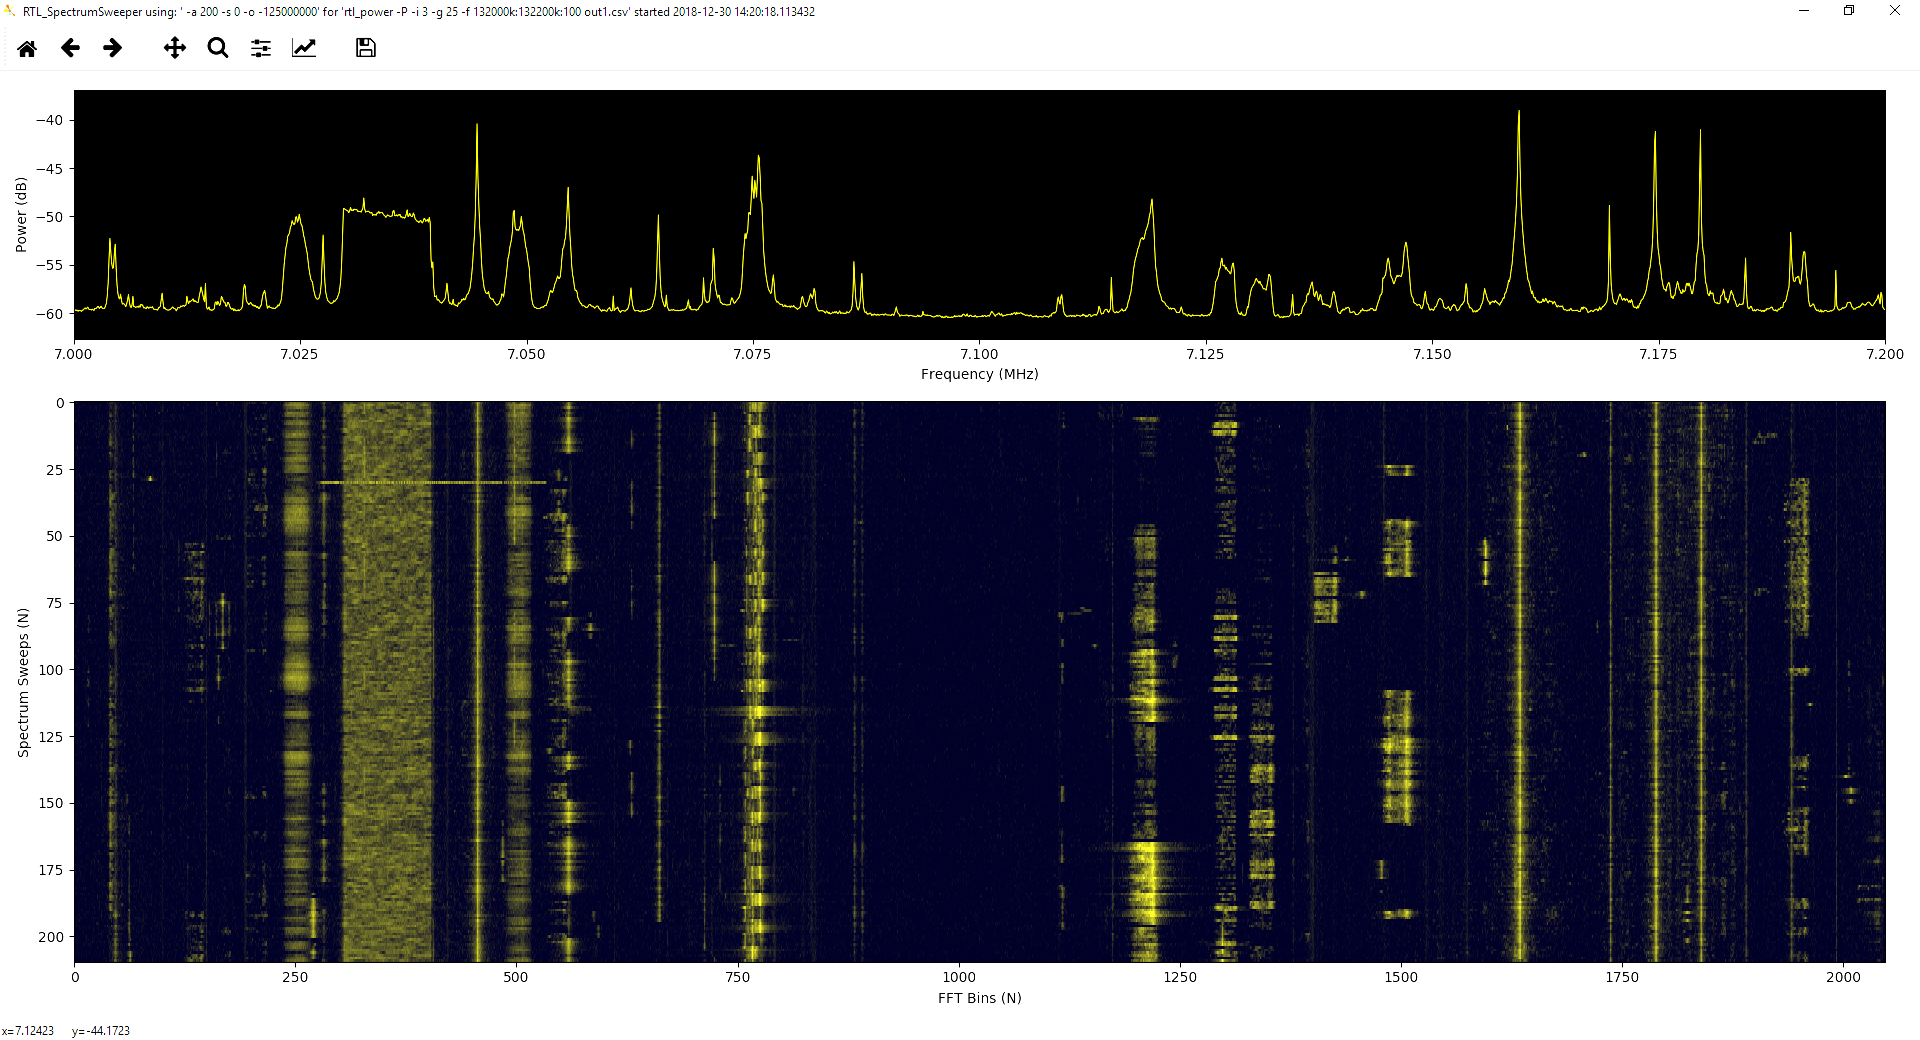Viewport: 1920px width, 1040px height.
Task: Open the axes and curve style editor
Action: [303, 47]
